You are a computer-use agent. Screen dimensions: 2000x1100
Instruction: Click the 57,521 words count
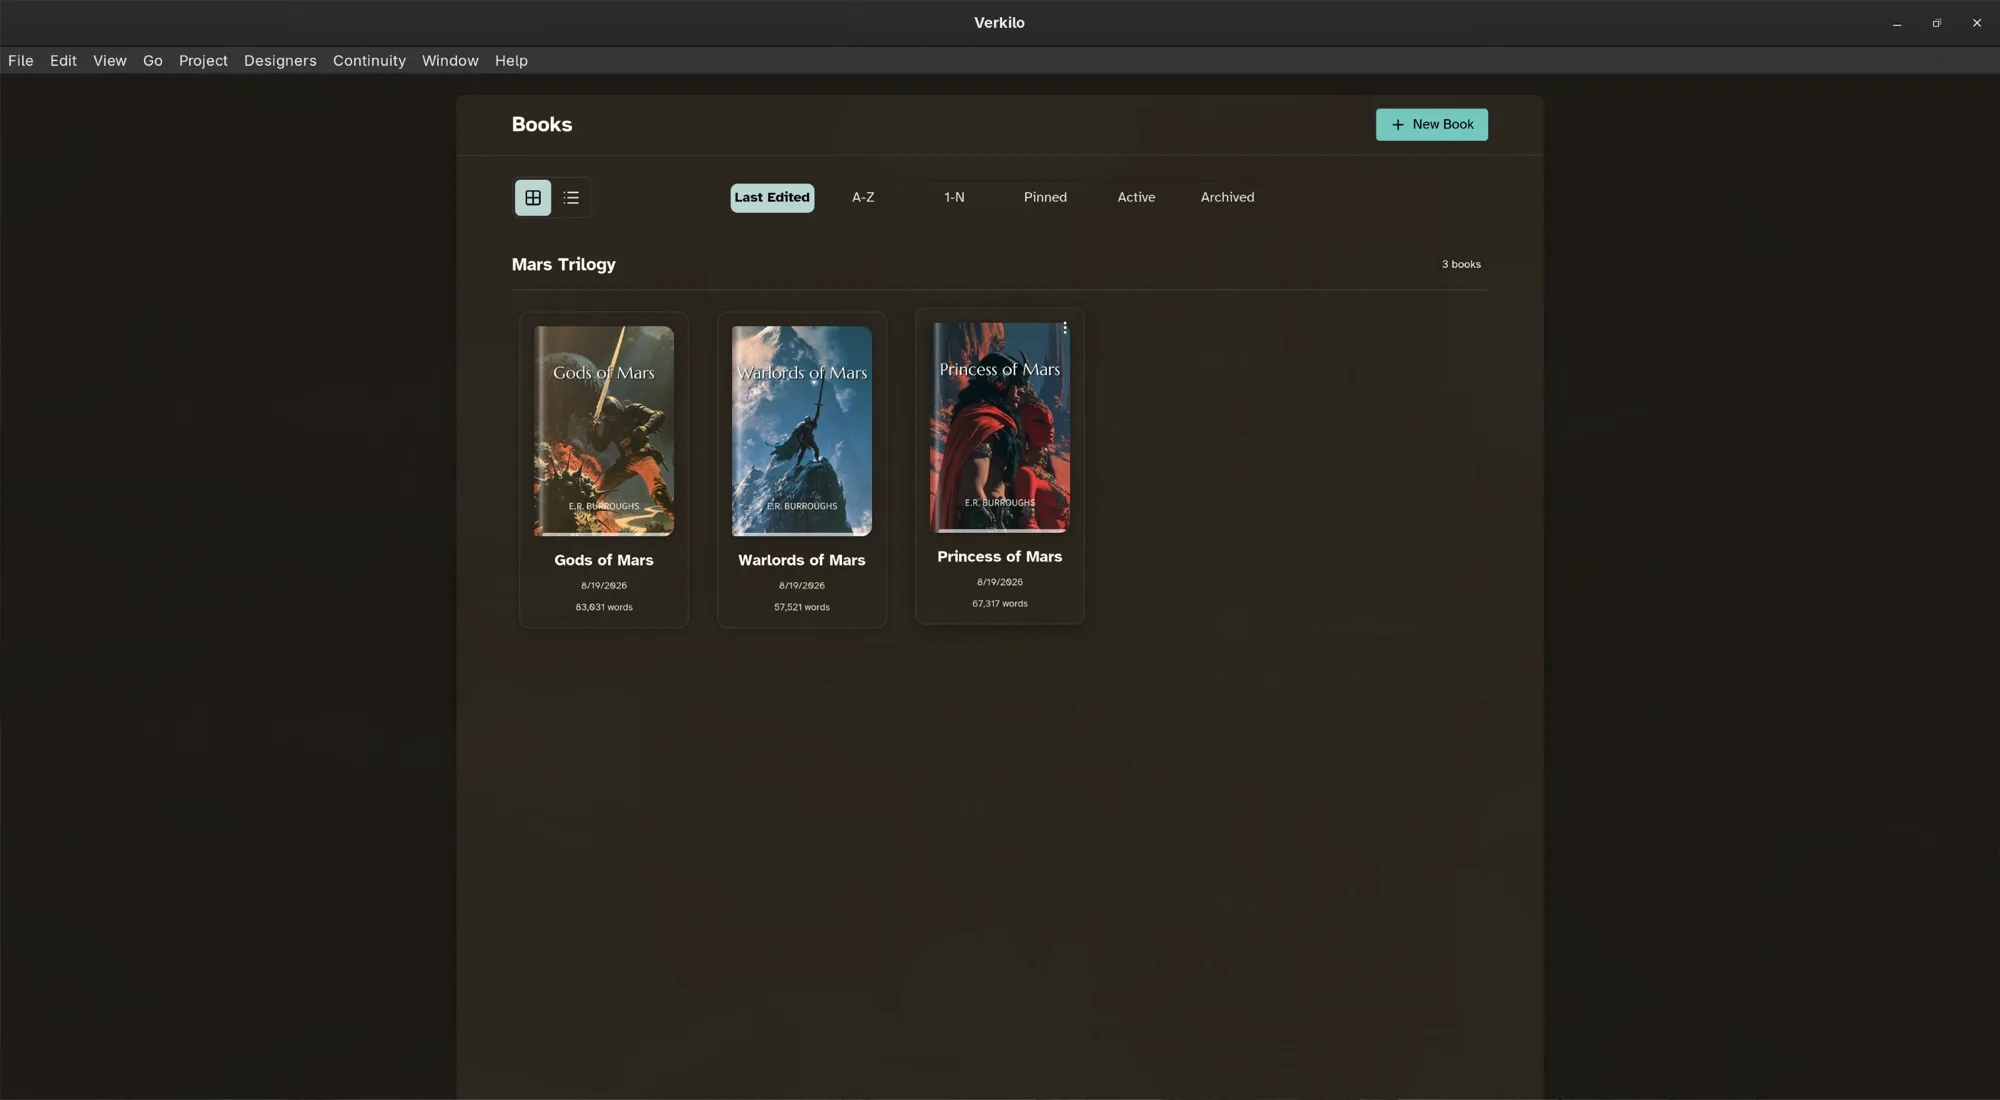point(802,608)
